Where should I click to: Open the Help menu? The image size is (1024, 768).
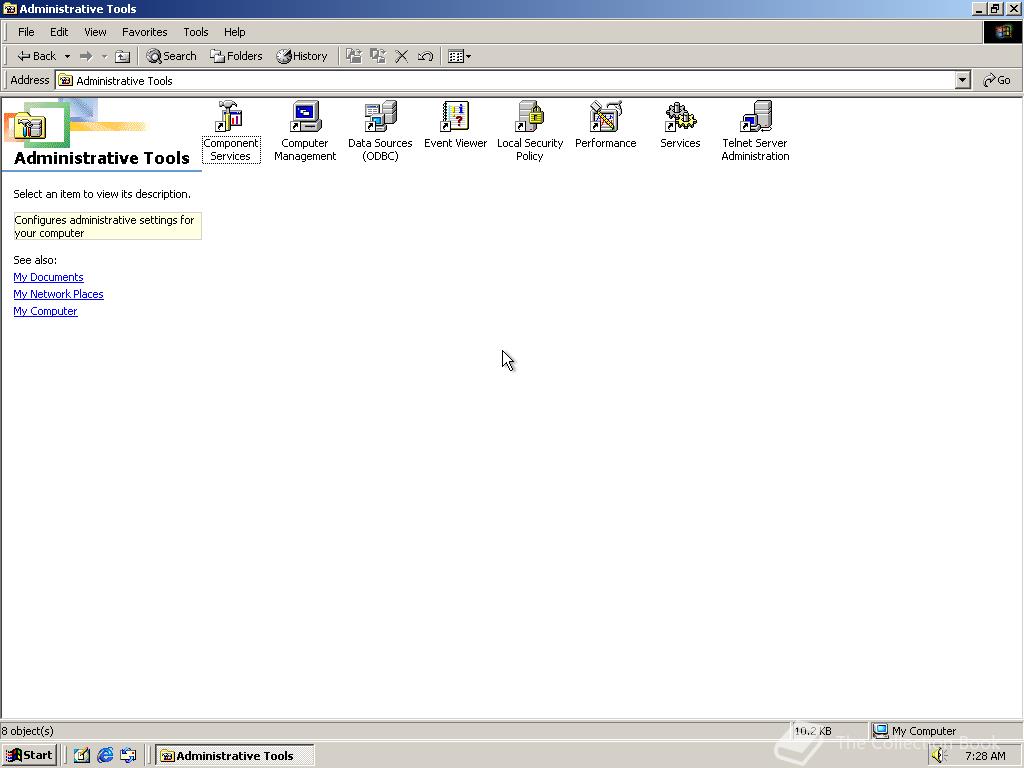pyautogui.click(x=234, y=32)
